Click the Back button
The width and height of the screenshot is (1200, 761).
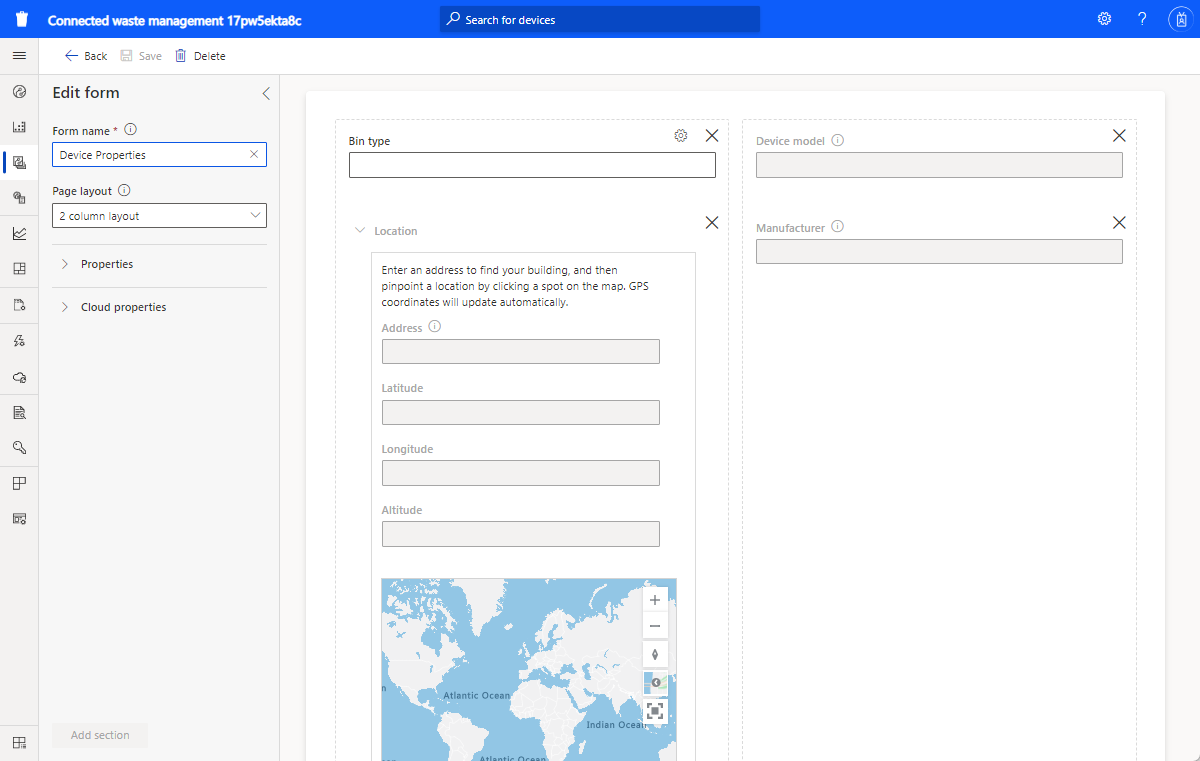(86, 56)
